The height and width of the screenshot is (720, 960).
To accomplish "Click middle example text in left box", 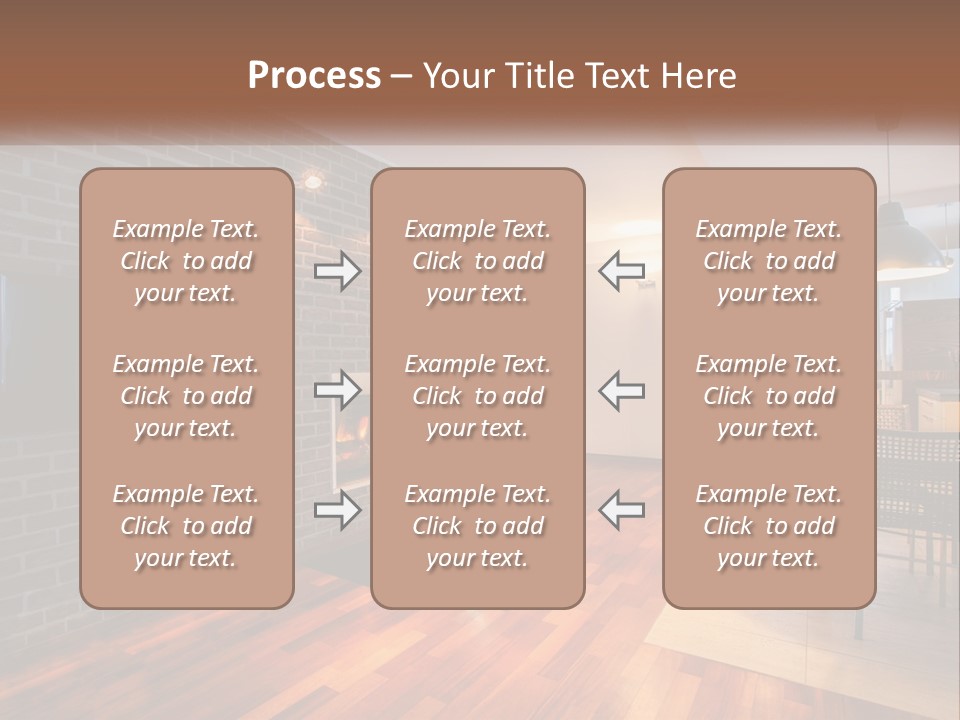I will 186,396.
